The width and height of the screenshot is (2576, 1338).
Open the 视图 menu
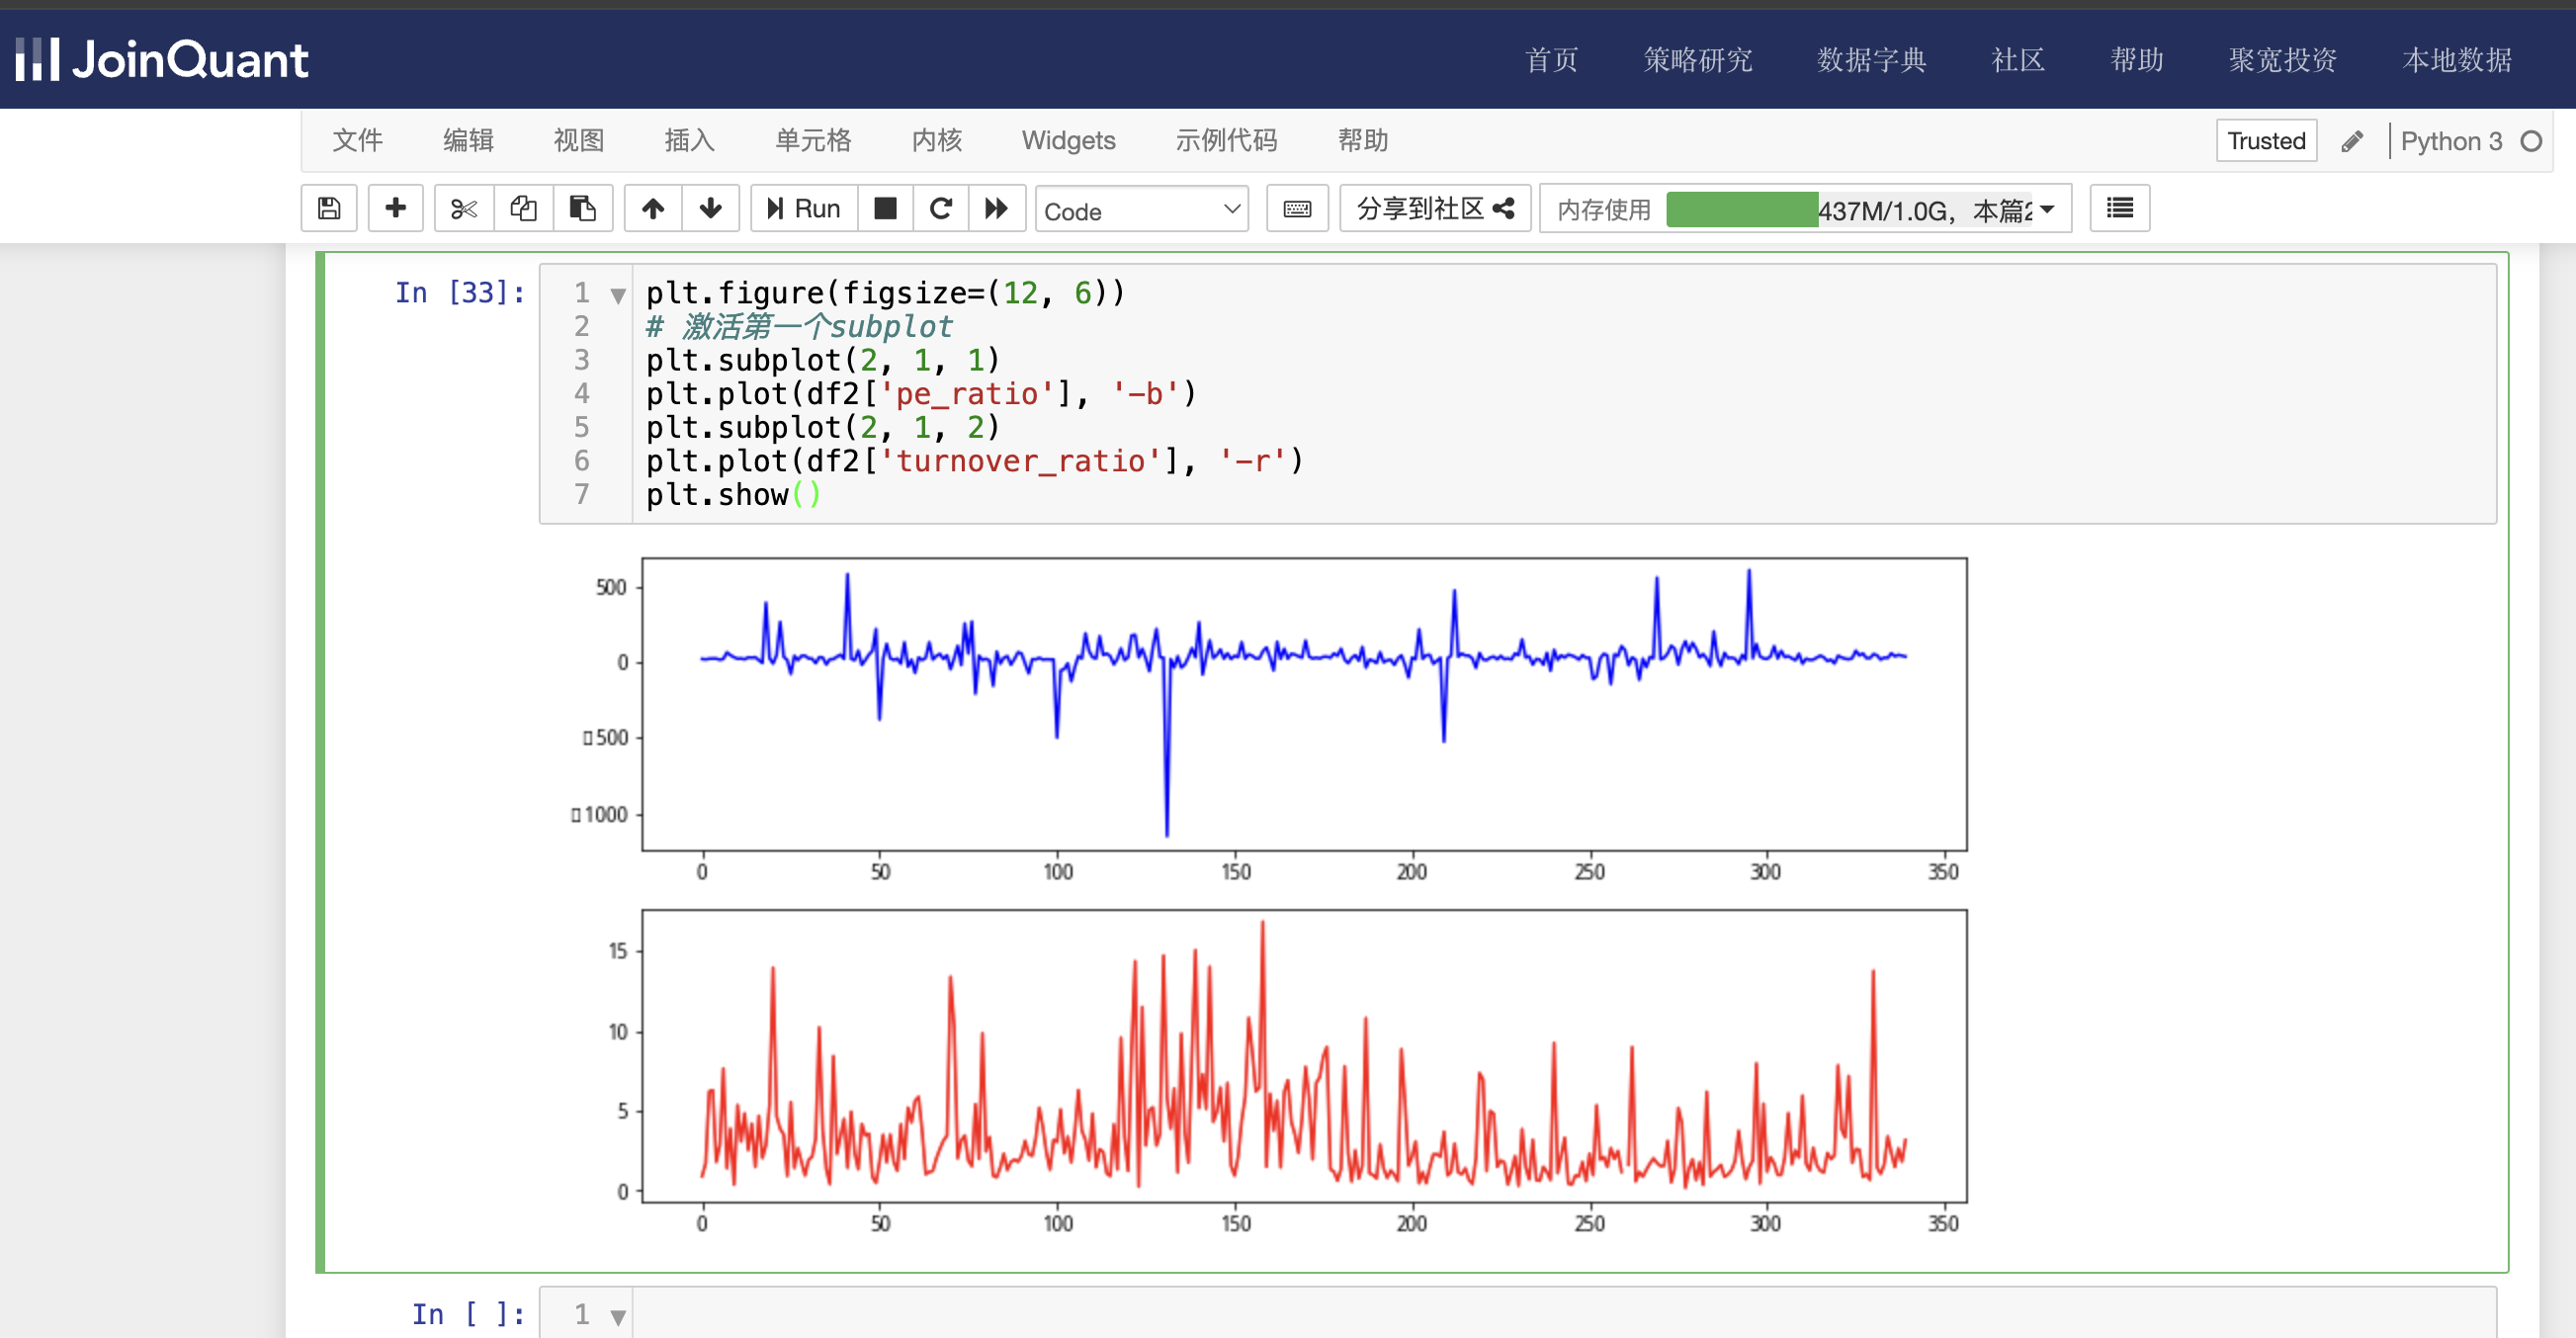pos(579,140)
